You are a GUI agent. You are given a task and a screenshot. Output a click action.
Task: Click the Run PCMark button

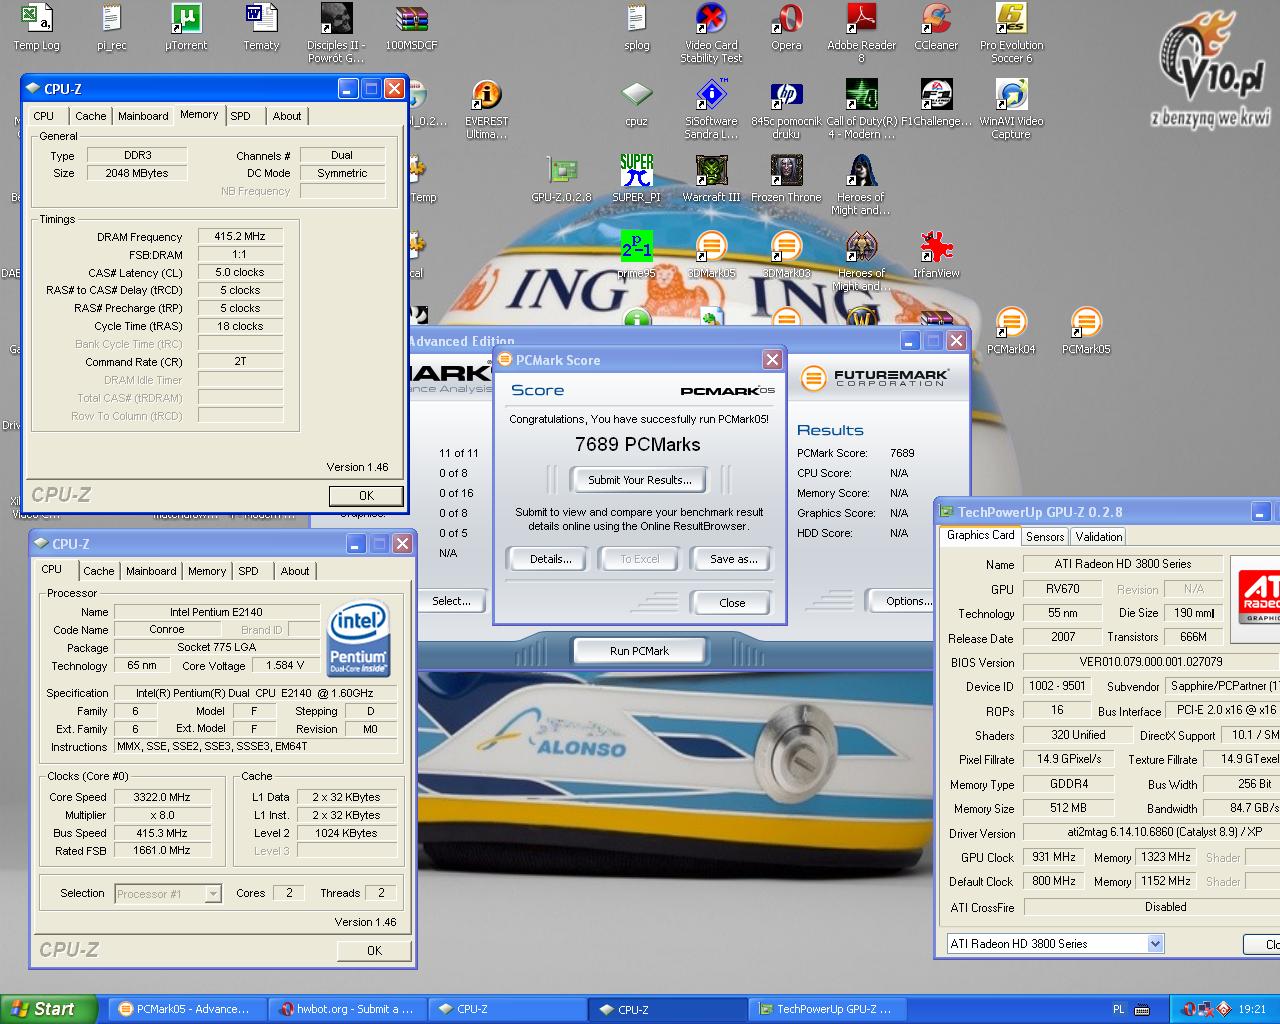pyautogui.click(x=640, y=651)
